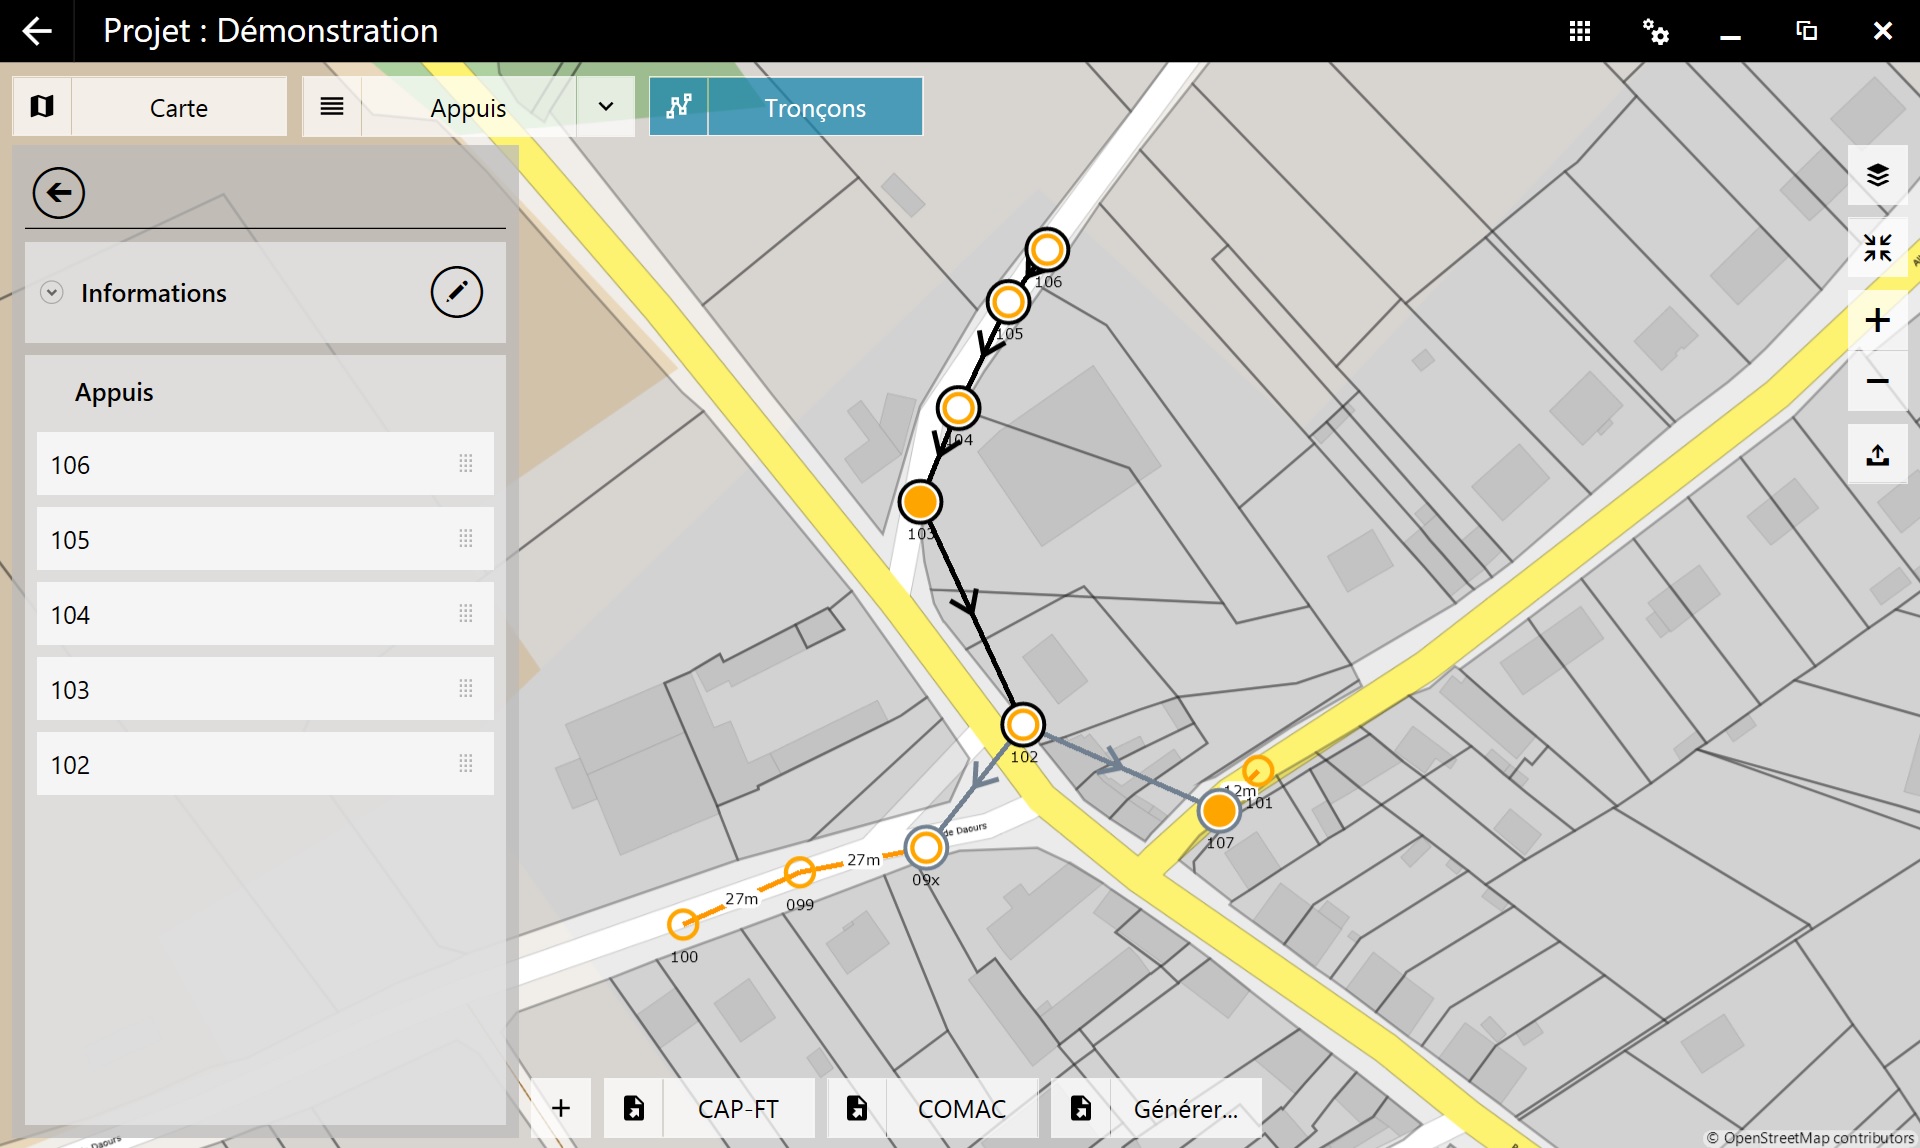Zoom out the map with minus
Image resolution: width=1920 pixels, height=1148 pixels.
tap(1878, 381)
